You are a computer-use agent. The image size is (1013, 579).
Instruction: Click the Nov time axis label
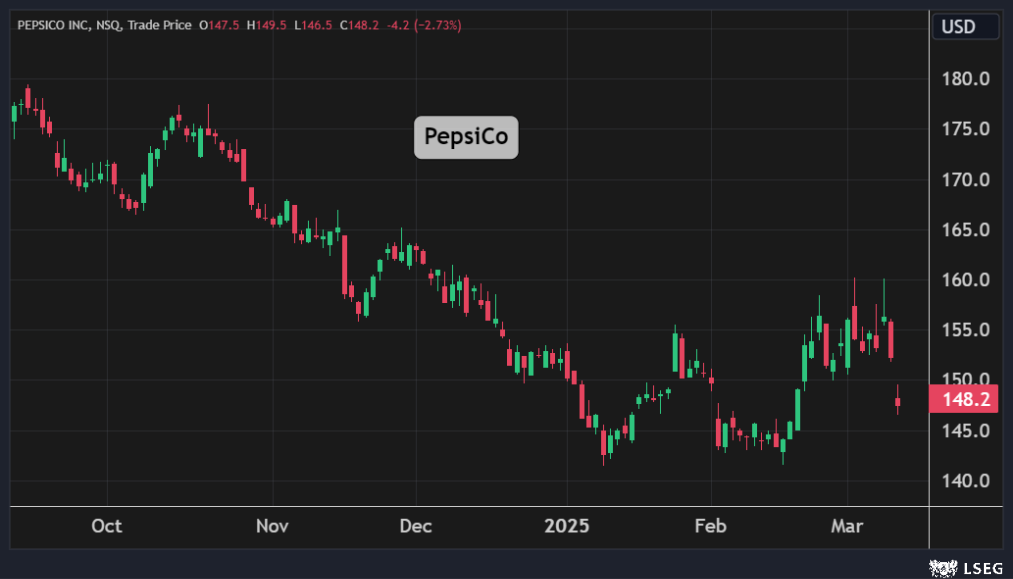pyautogui.click(x=272, y=526)
